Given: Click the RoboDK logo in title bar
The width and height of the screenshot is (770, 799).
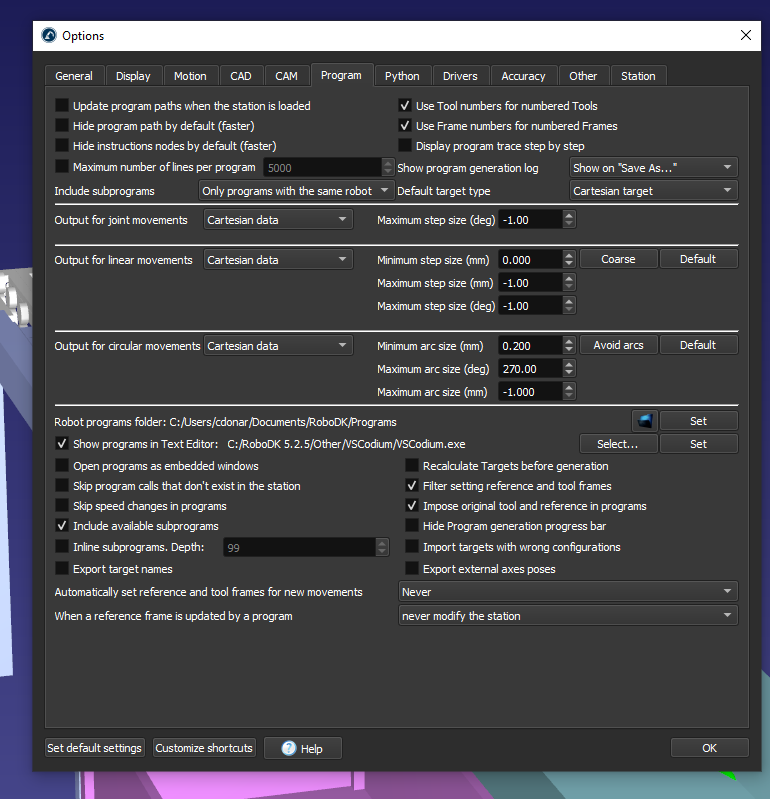Looking at the screenshot, I should click(x=49, y=36).
